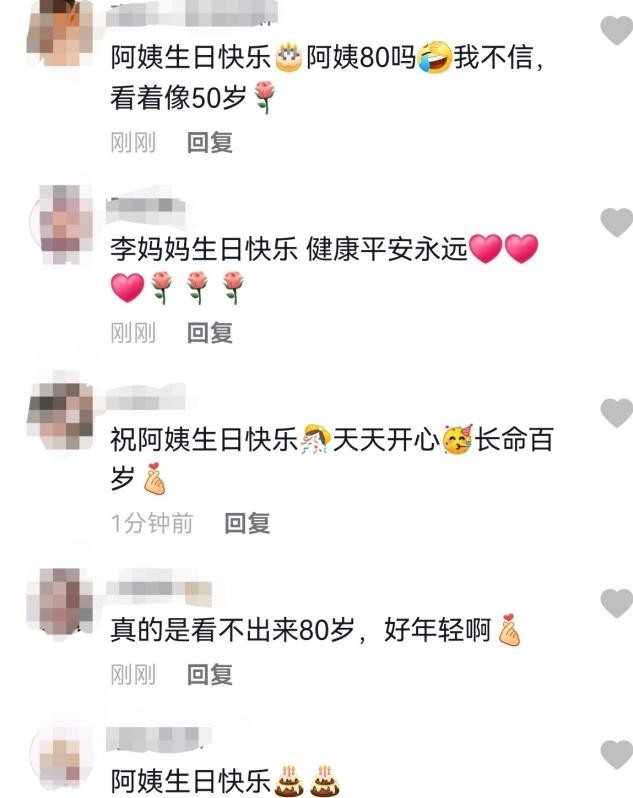Screen dimensions: 633x798
Task: Tap the 1分钟前 timestamp
Action: coord(152,523)
